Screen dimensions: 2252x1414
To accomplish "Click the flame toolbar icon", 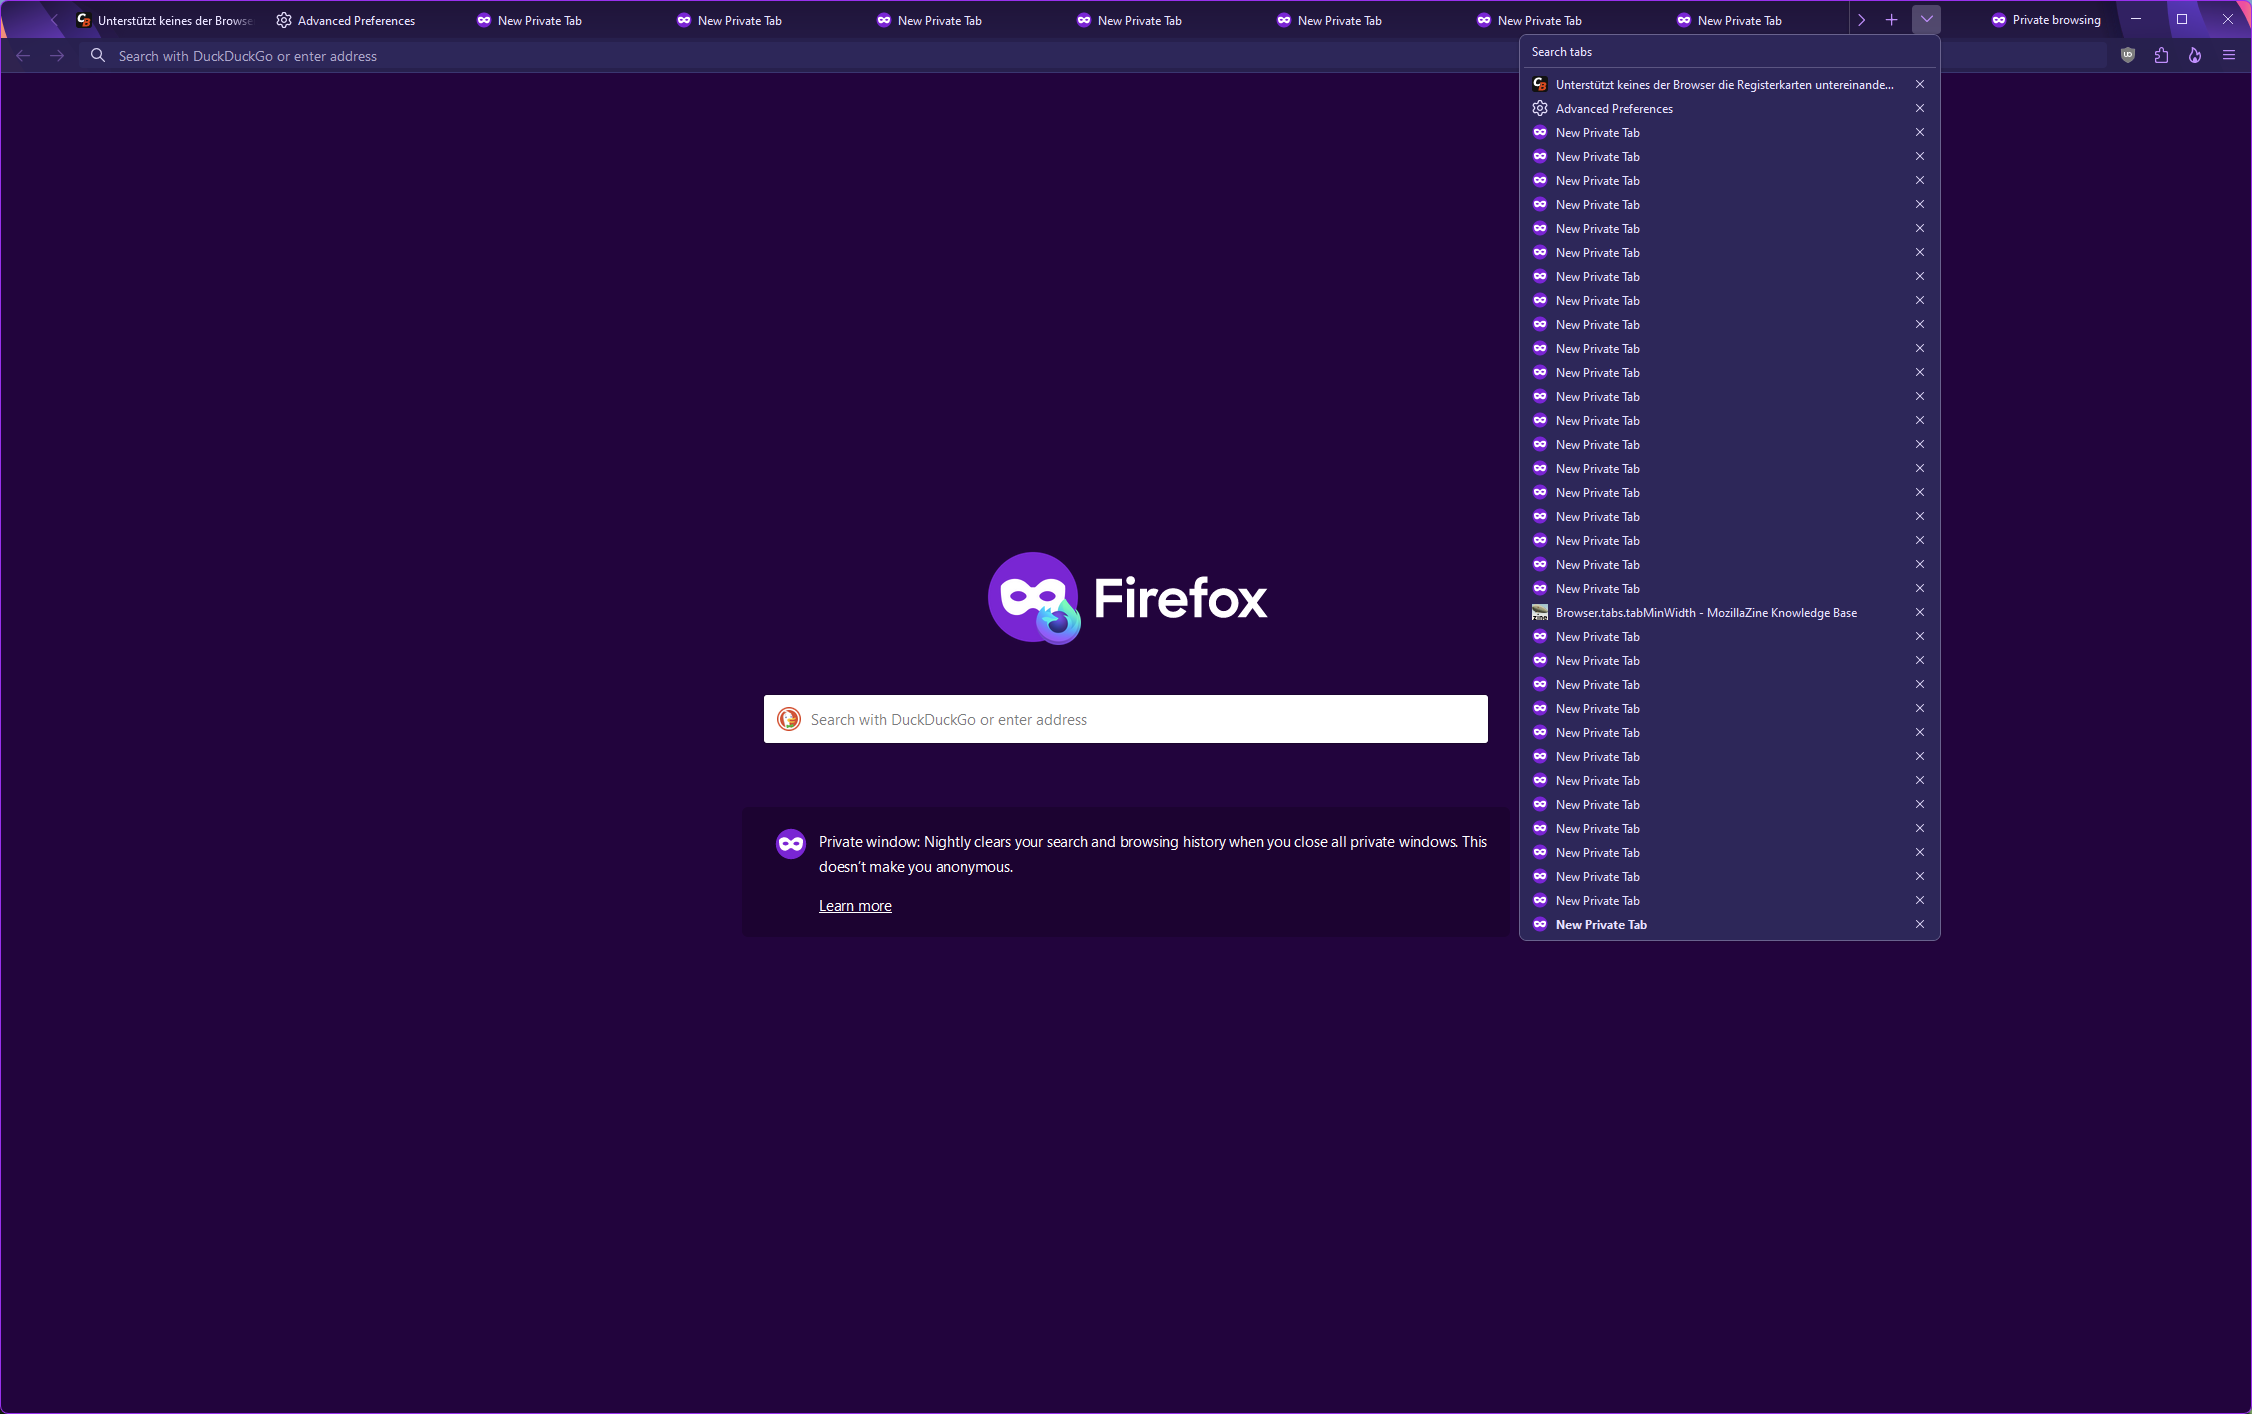I will tap(2195, 56).
